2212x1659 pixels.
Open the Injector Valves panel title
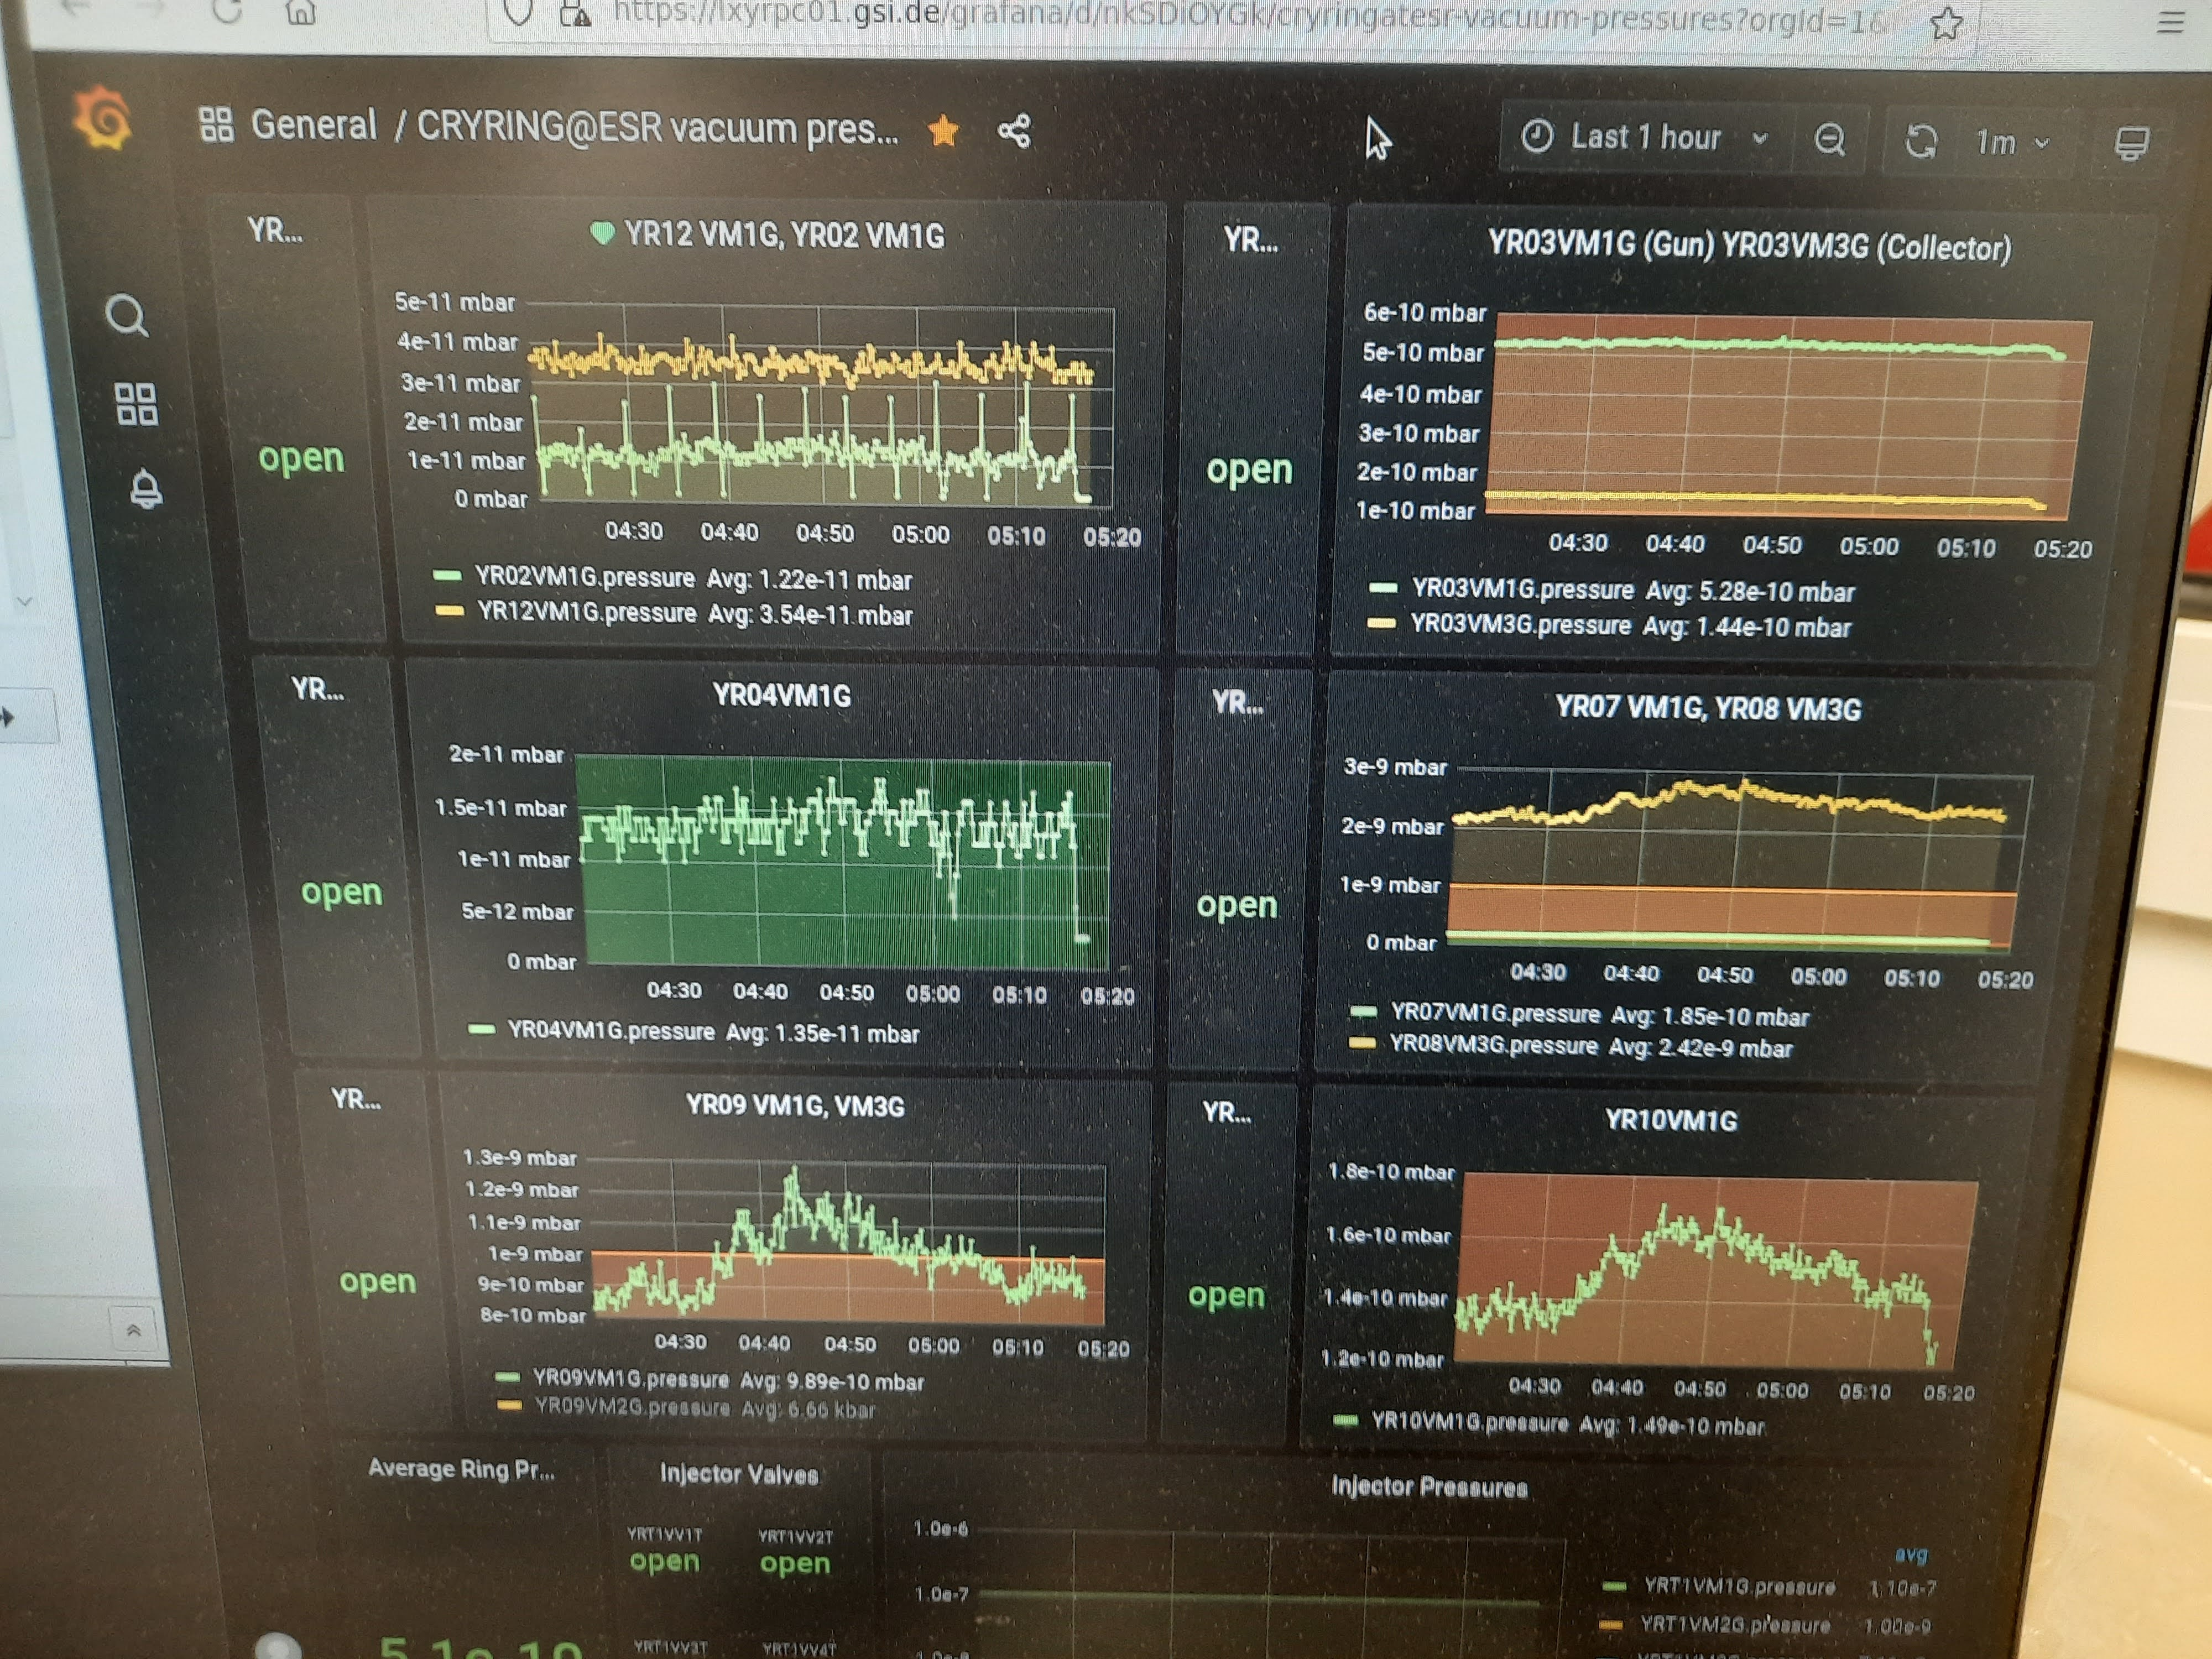coord(739,1474)
